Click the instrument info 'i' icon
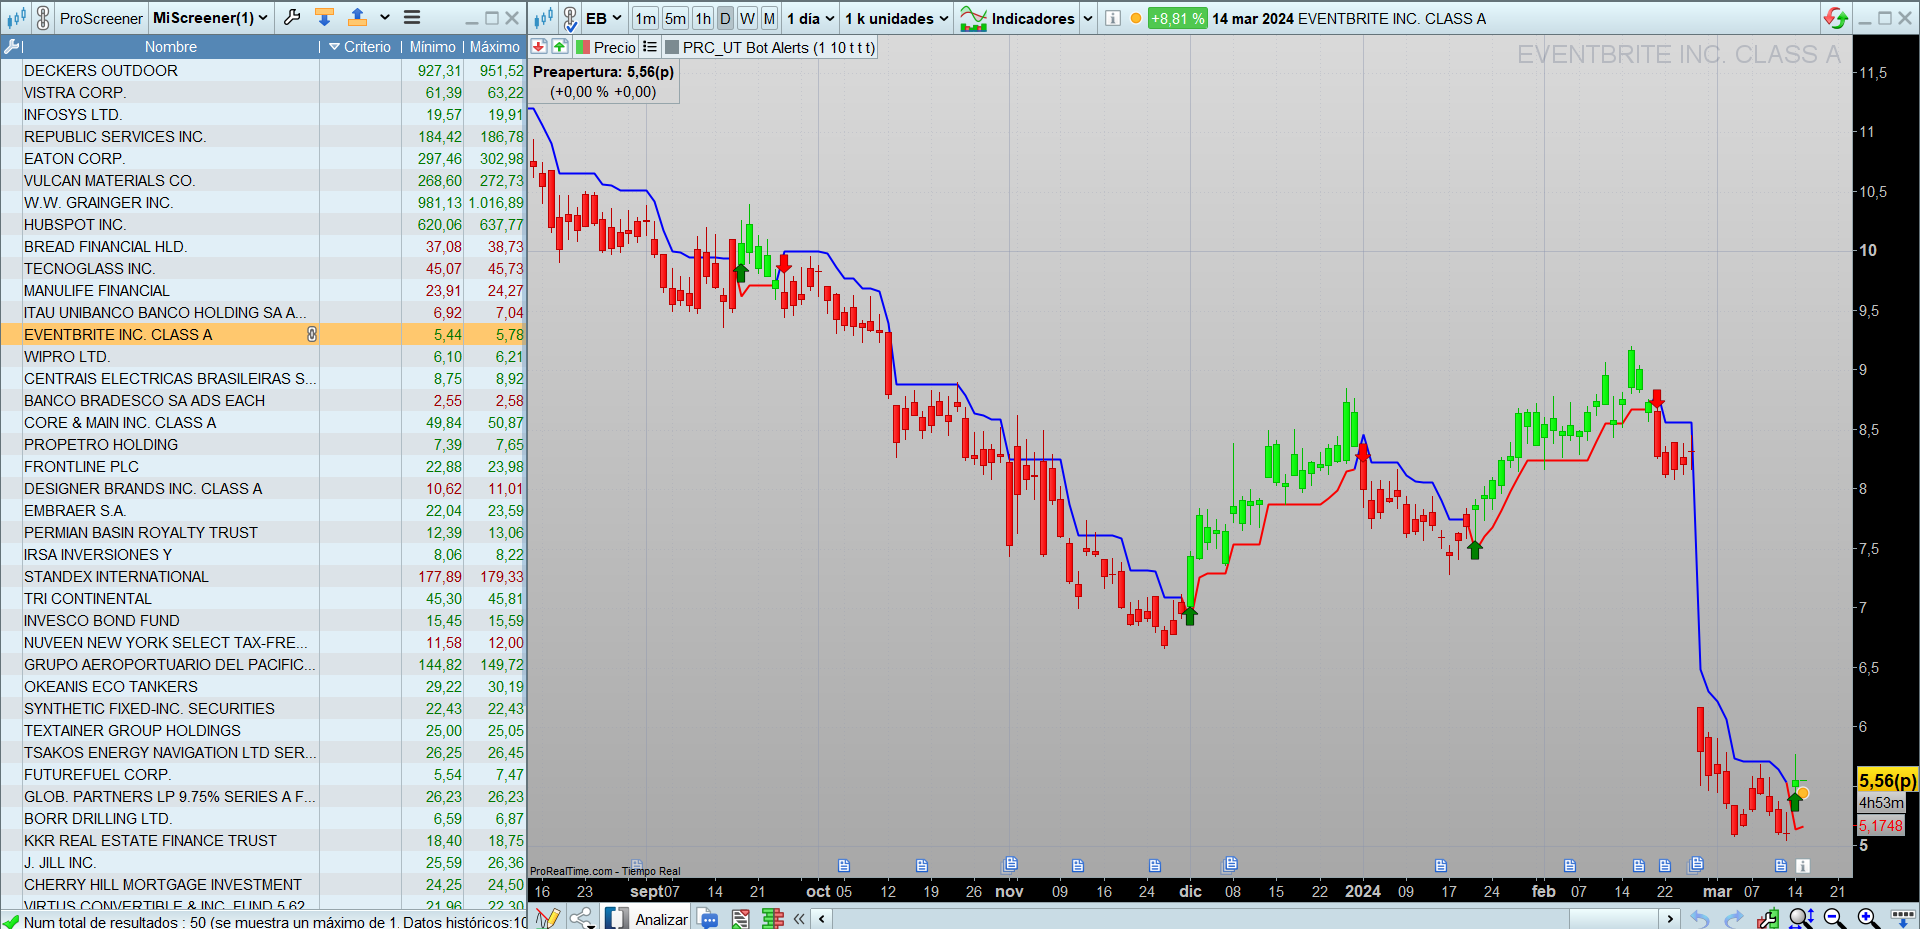The height and width of the screenshot is (929, 1920). [x=1112, y=18]
